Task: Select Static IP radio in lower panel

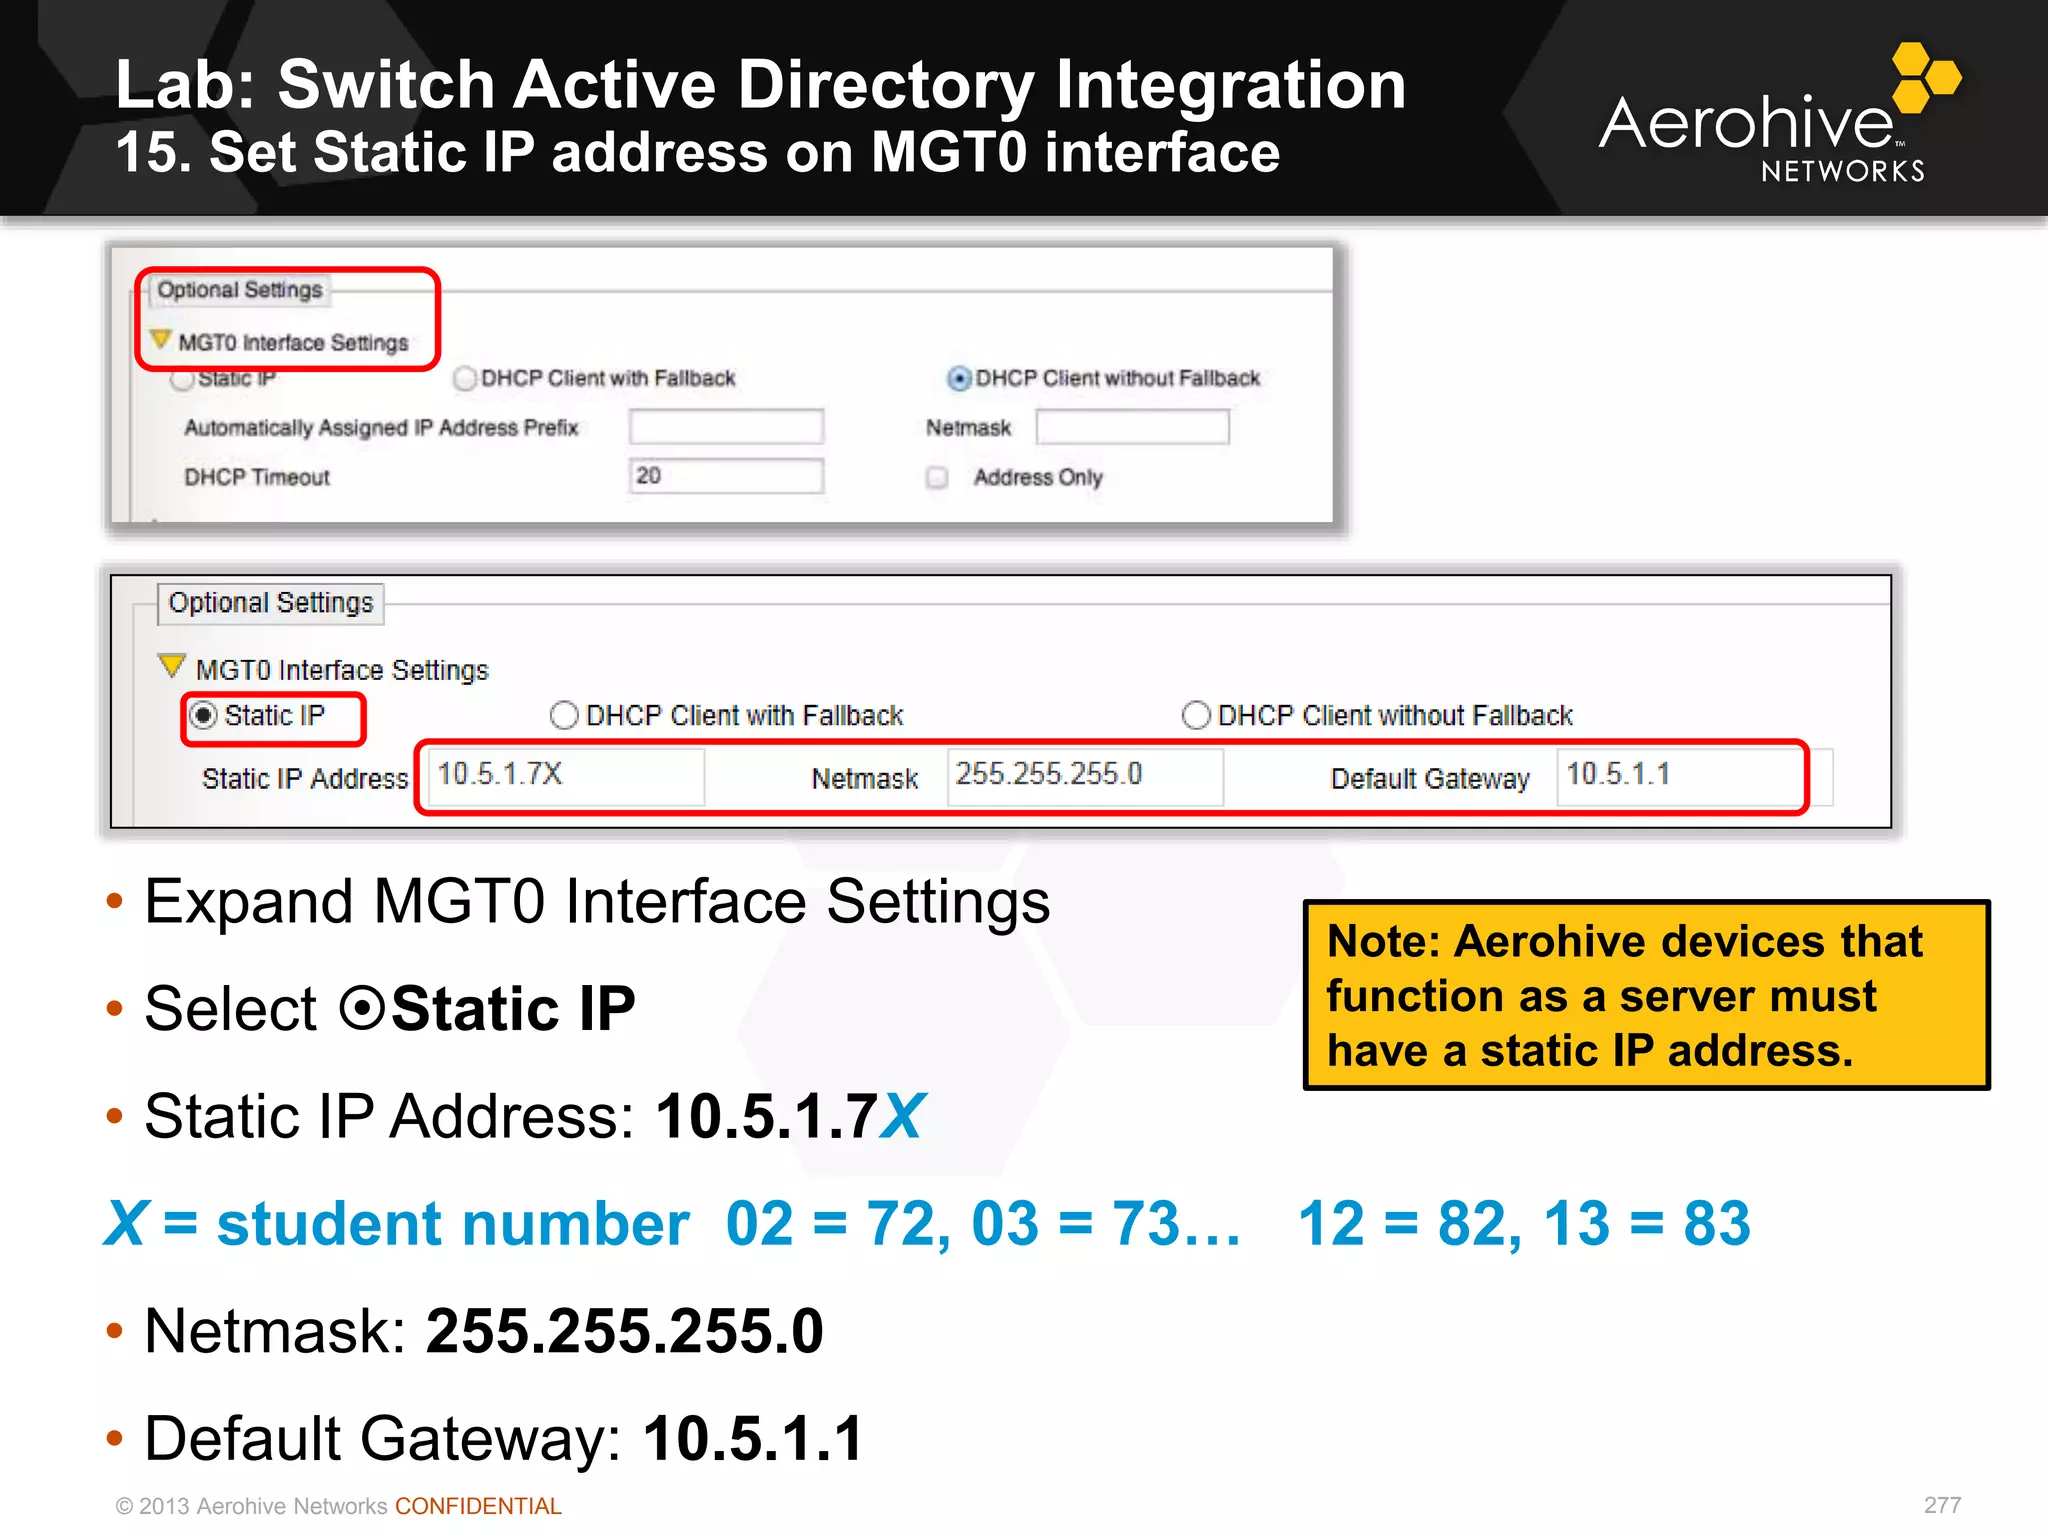Action: [x=203, y=716]
